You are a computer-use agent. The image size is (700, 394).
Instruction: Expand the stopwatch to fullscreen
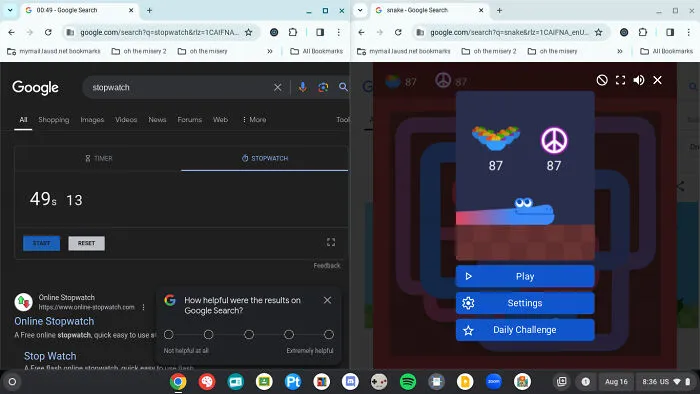(x=331, y=242)
